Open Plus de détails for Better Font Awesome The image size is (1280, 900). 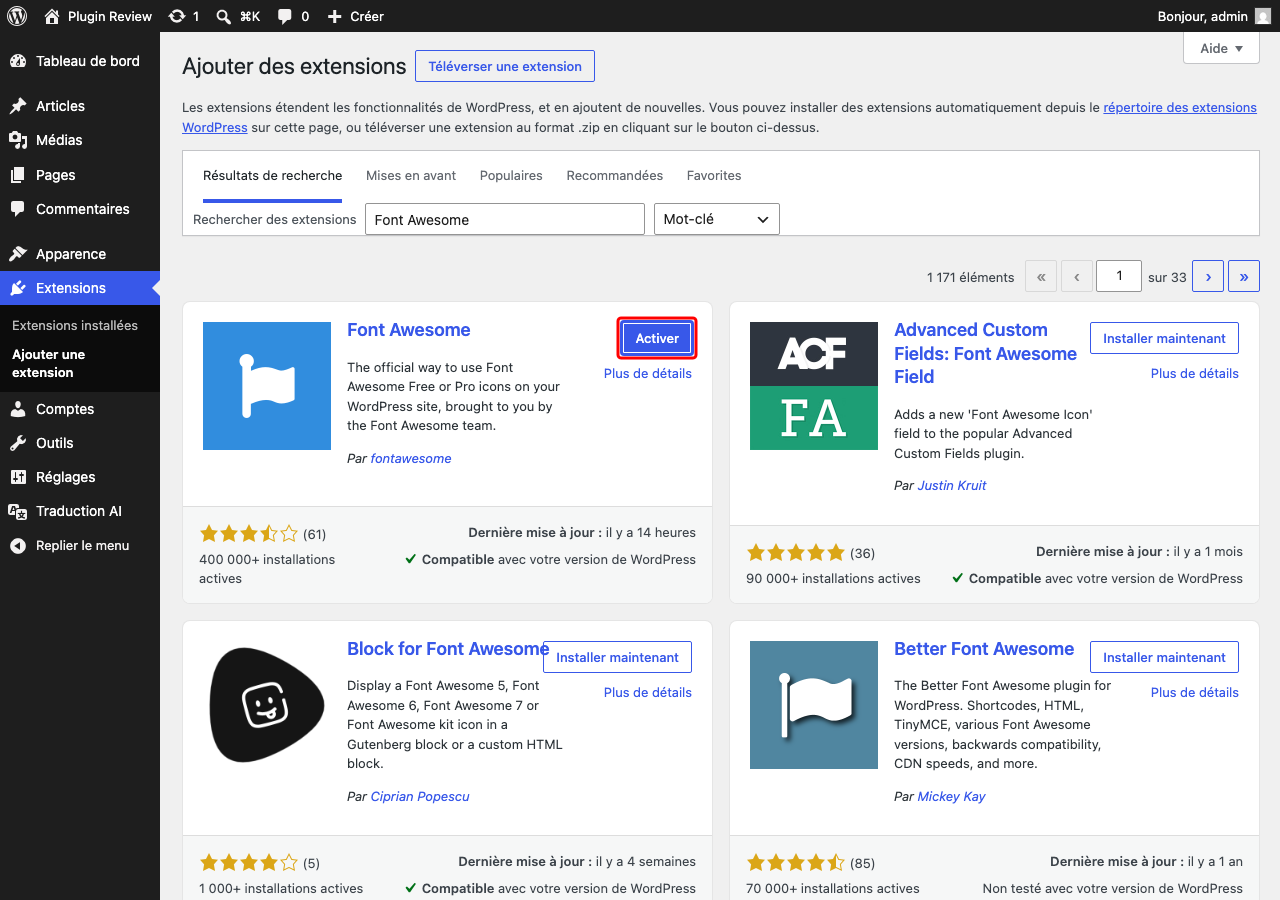[x=1195, y=693]
